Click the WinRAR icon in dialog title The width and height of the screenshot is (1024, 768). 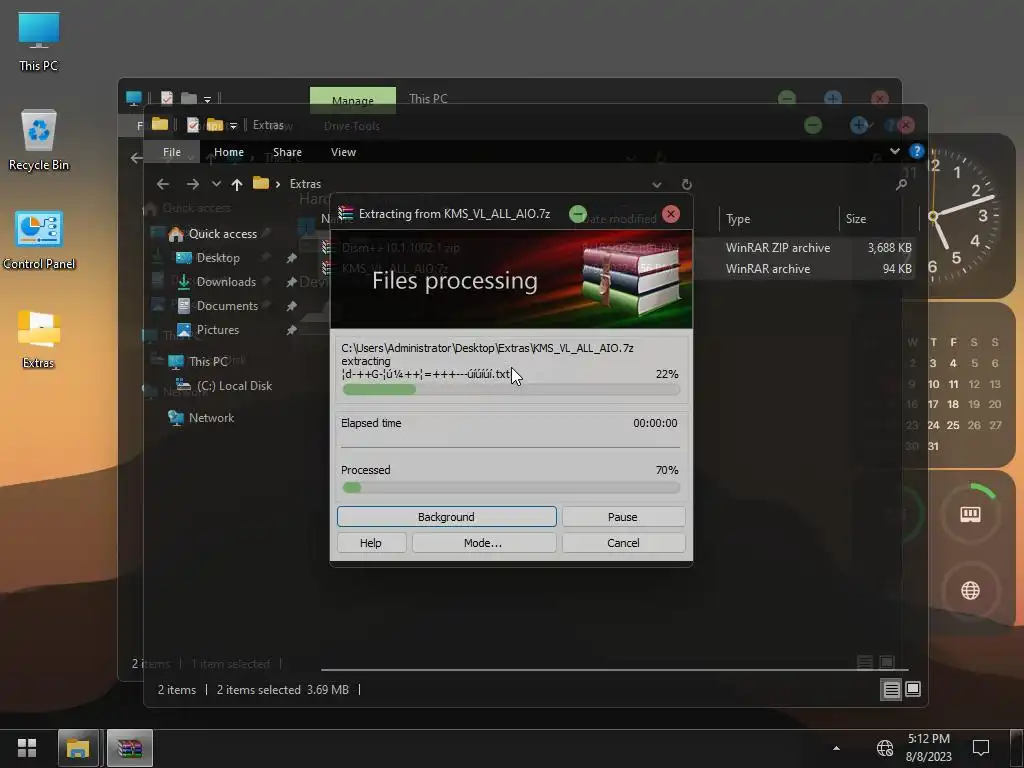(x=345, y=214)
